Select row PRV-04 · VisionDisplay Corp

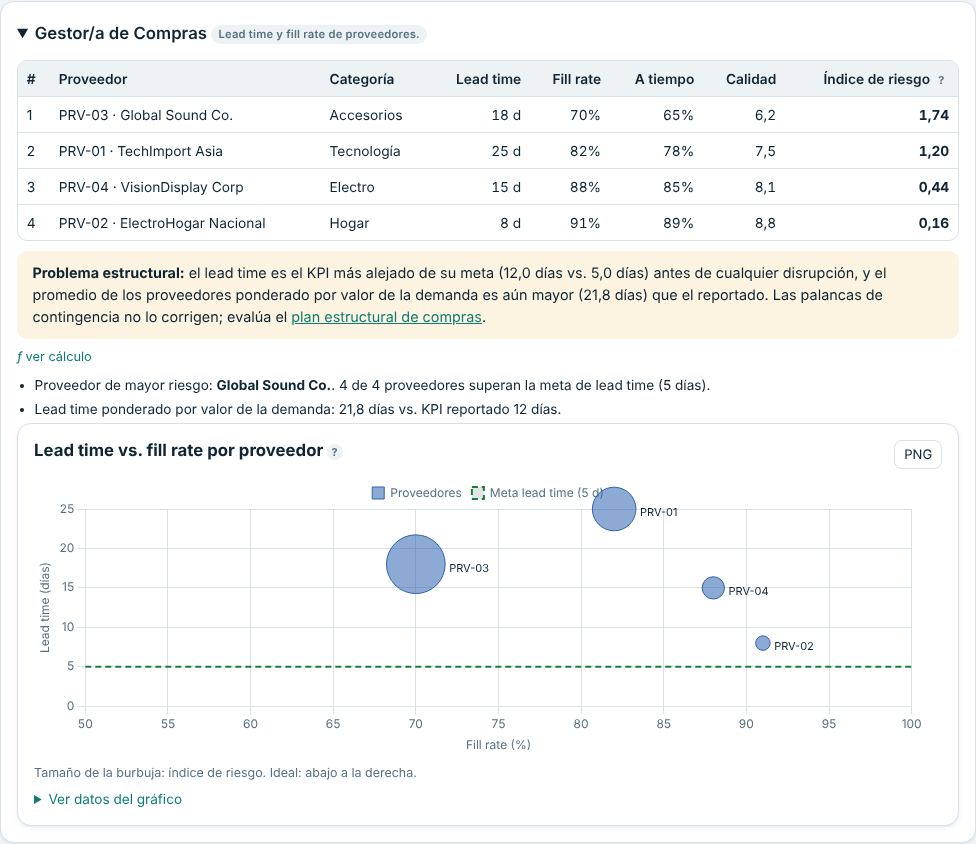coord(488,187)
